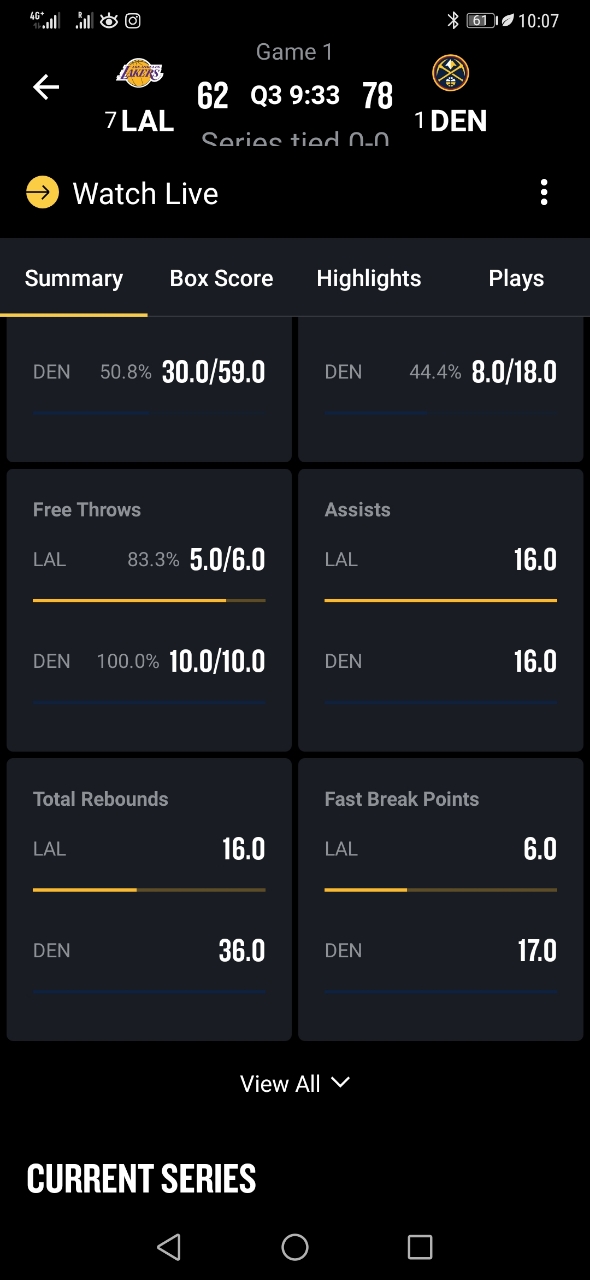Open the Total Rebounds stat card
This screenshot has height=1280, width=590.
click(149, 899)
